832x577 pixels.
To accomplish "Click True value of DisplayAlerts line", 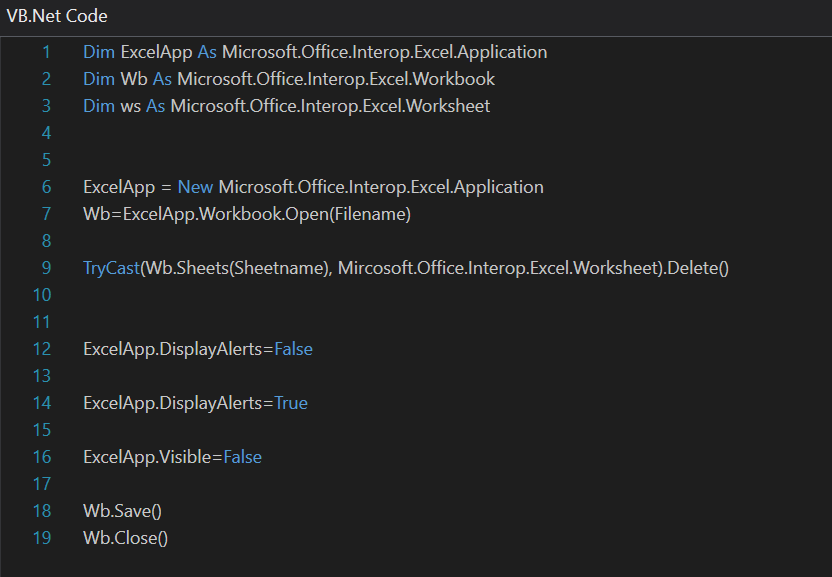I will click(291, 403).
